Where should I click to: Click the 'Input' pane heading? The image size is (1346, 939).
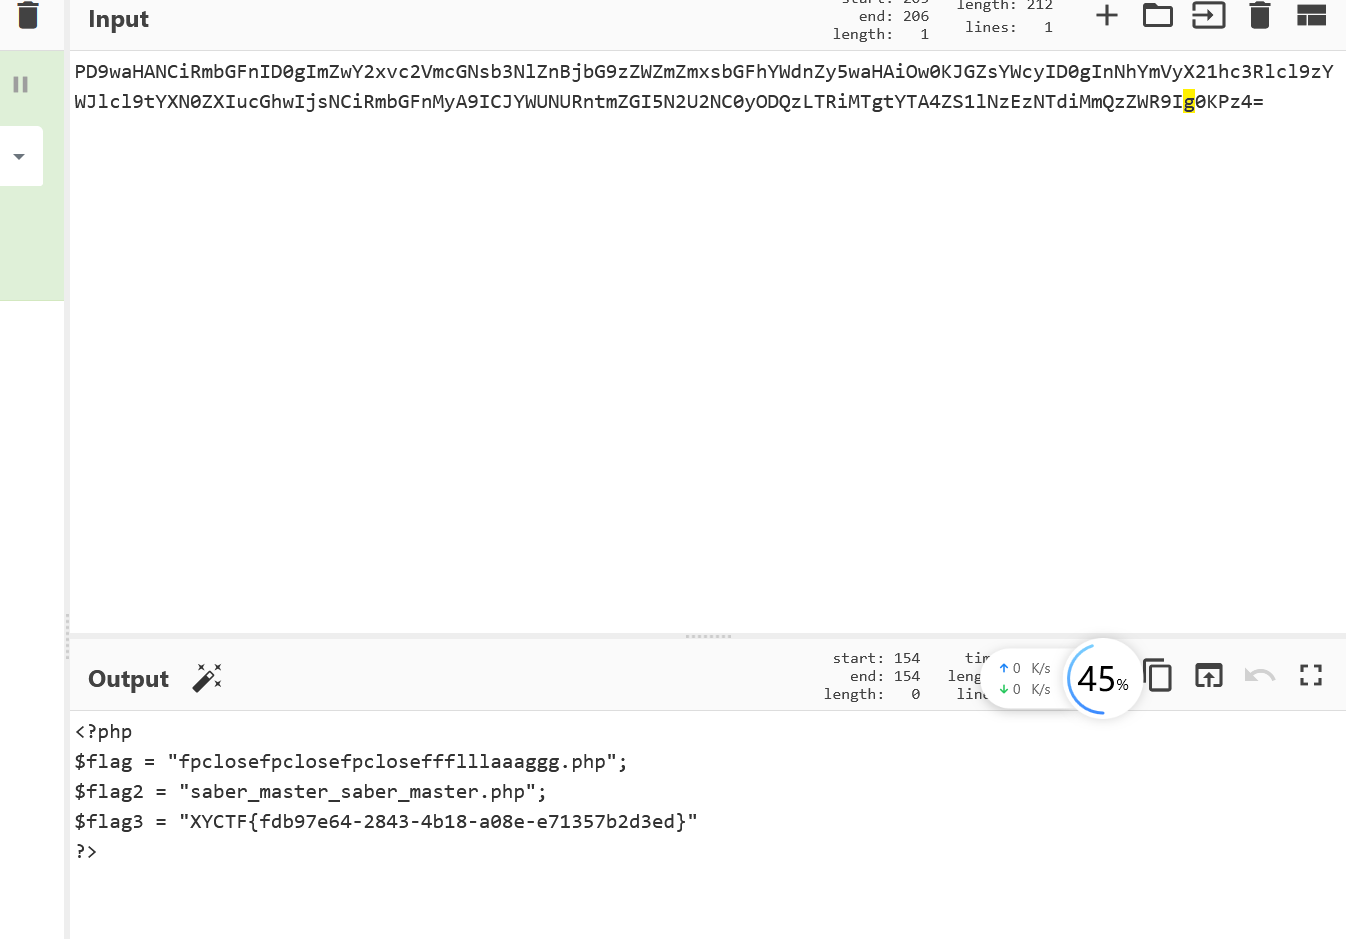coord(118,19)
